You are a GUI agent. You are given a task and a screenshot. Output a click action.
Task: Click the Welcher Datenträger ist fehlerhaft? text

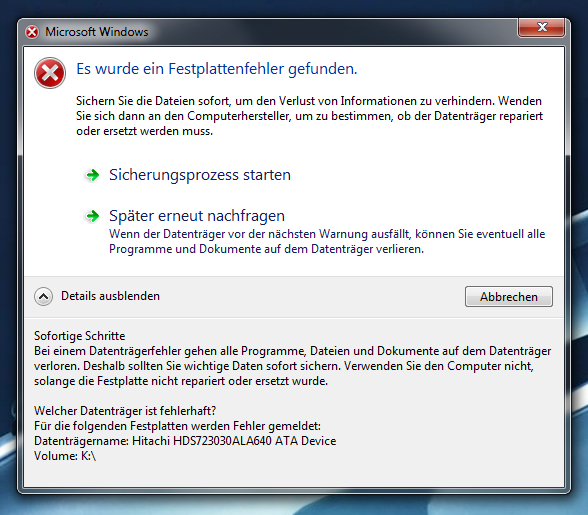pos(125,411)
